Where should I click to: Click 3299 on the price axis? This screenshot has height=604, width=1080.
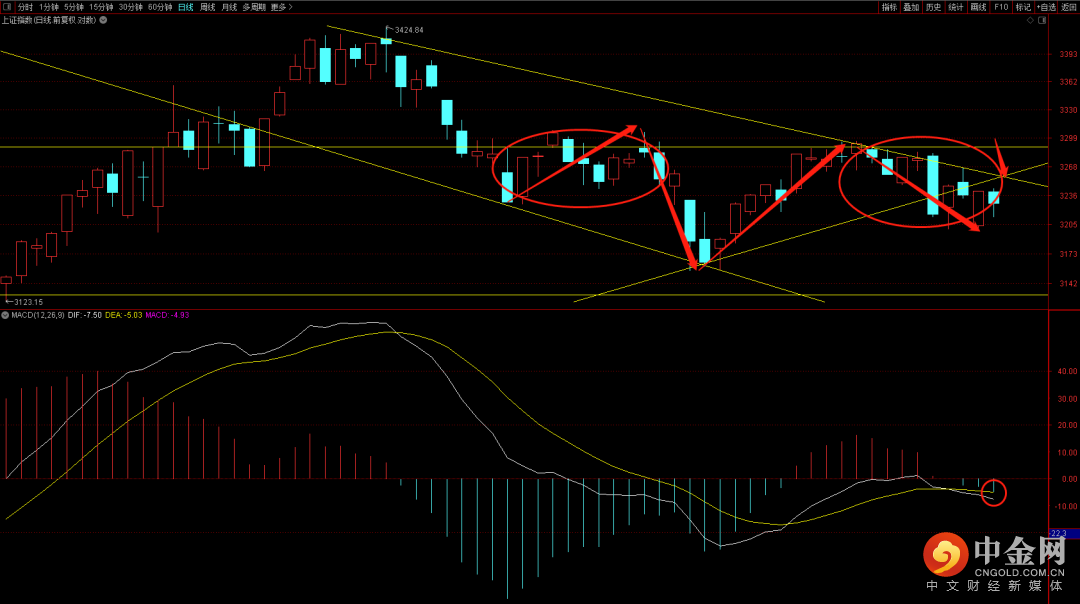[x=1068, y=138]
